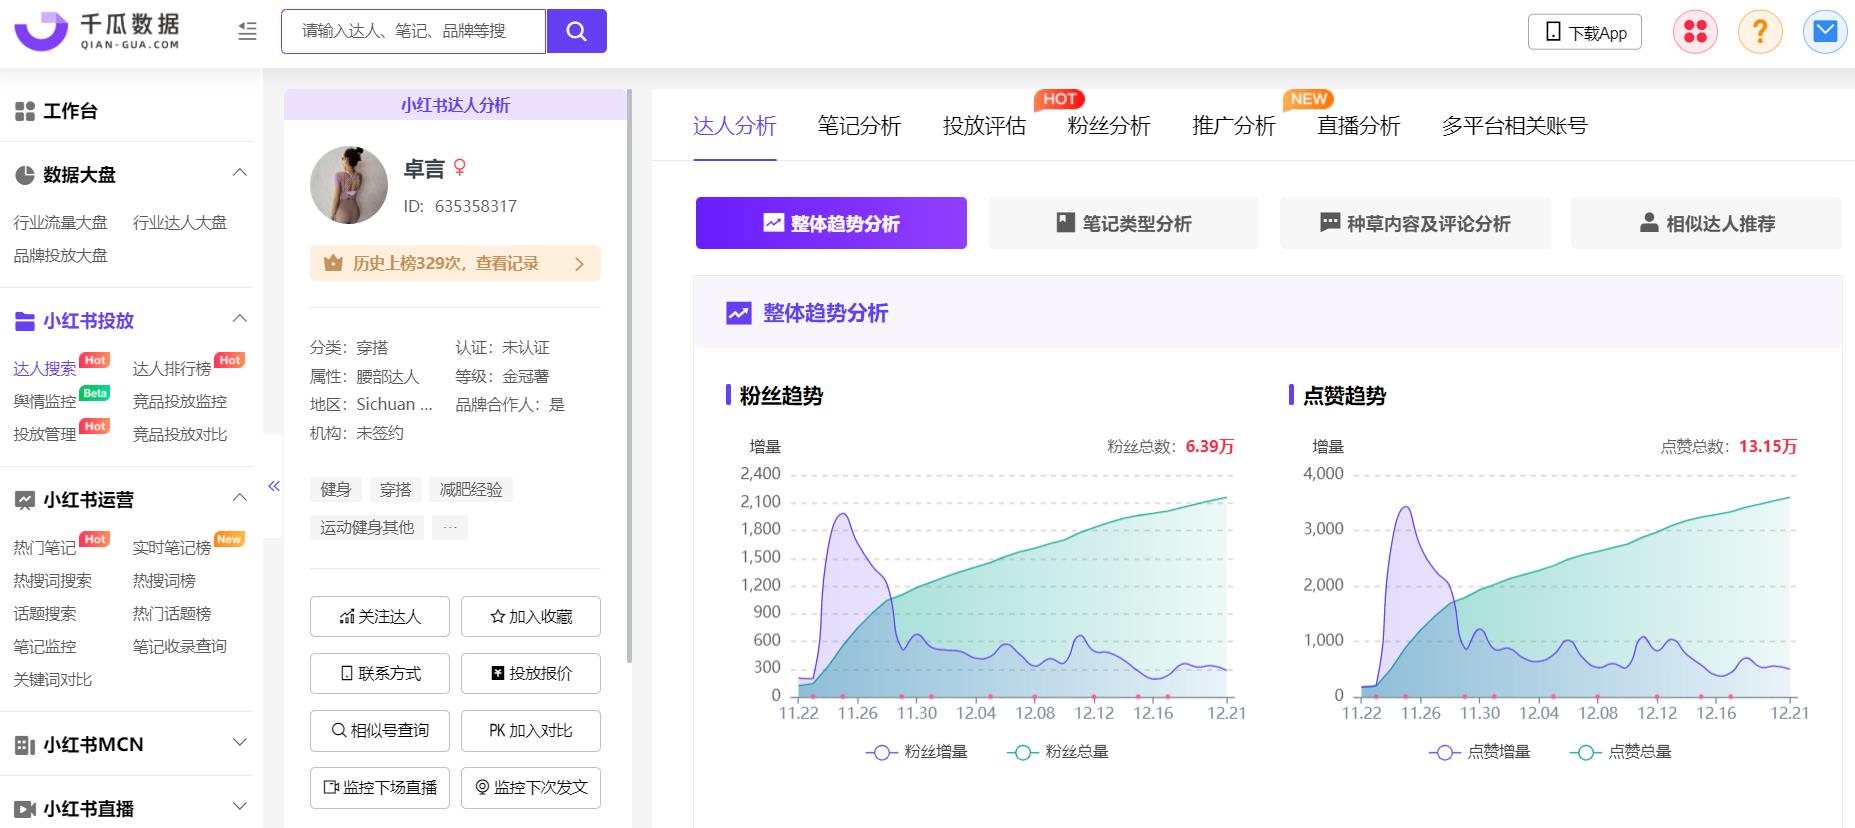The width and height of the screenshot is (1855, 828).
Task: Expand the 小红书MCN section chevron
Action: (239, 743)
